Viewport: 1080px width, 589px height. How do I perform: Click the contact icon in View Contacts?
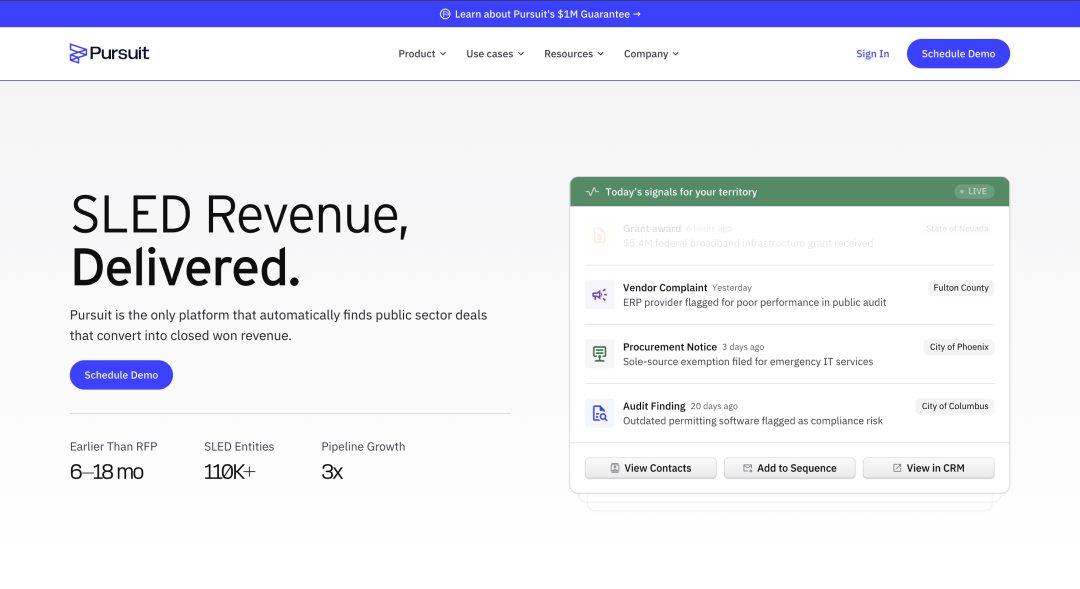pyautogui.click(x=615, y=468)
